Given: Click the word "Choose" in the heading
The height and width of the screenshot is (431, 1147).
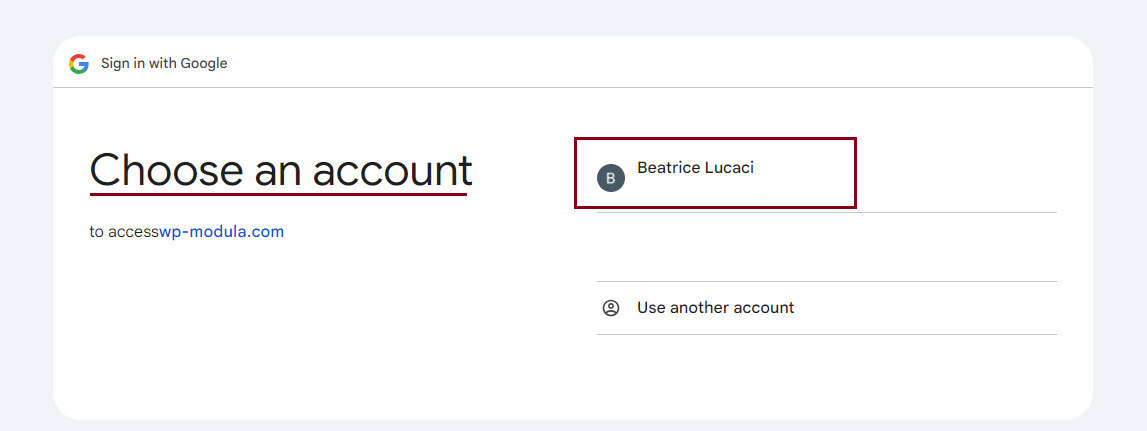Looking at the screenshot, I should [166, 170].
